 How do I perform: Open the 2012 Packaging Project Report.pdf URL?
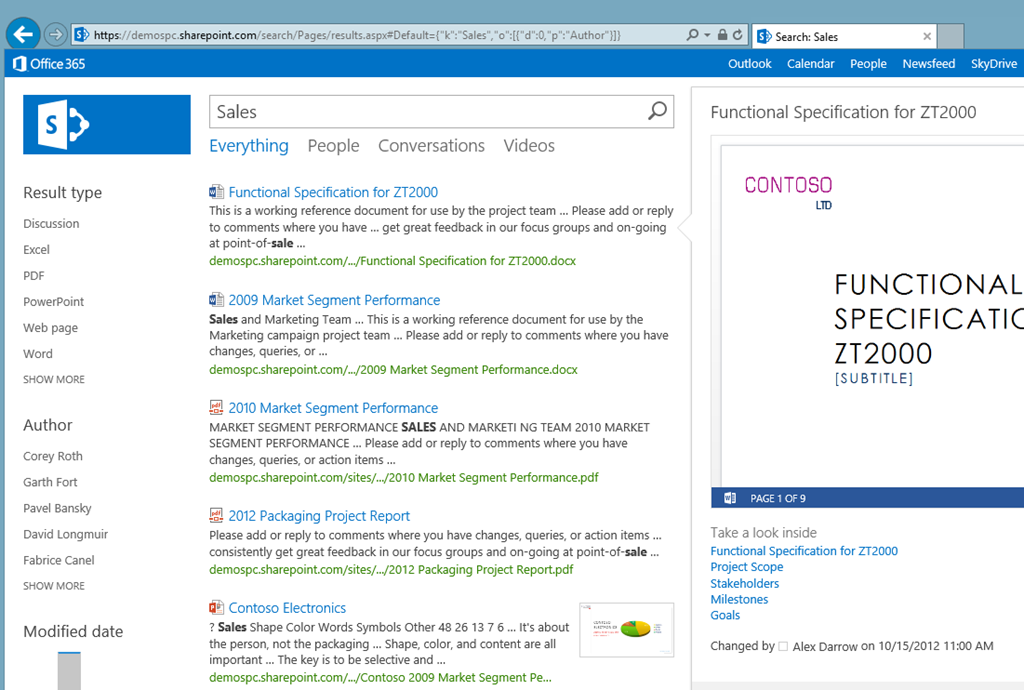tap(391, 569)
